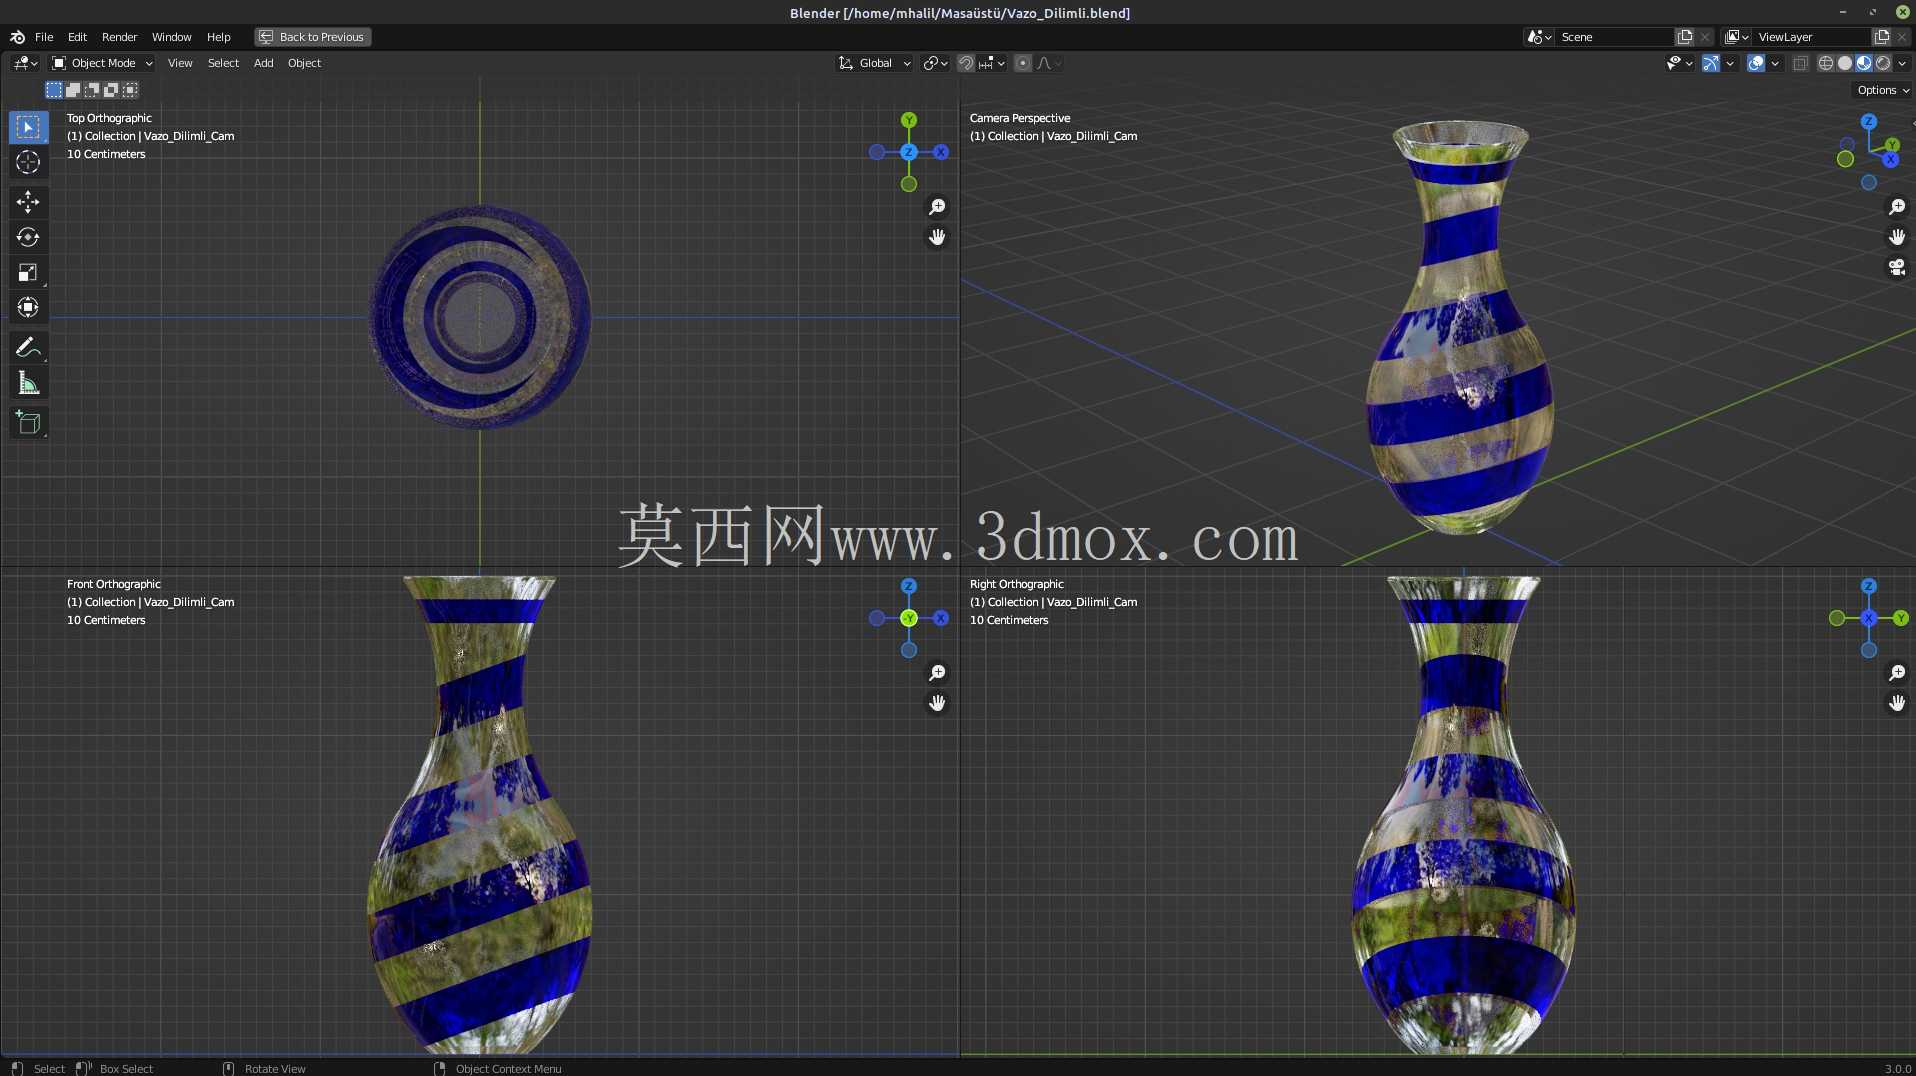This screenshot has height=1076, width=1916.
Task: Open the File menu
Action: [x=44, y=37]
